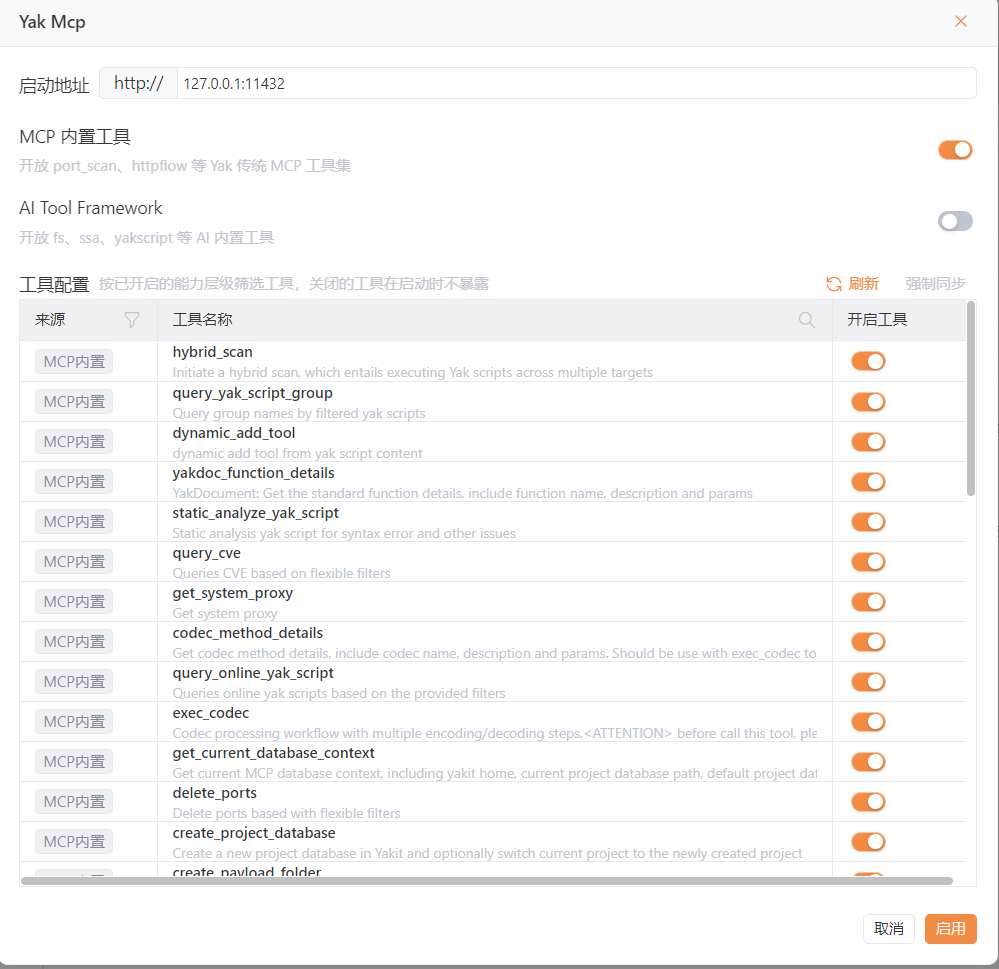This screenshot has height=969, width=999.
Task: Disable query_online_yak_script switch
Action: click(x=868, y=682)
